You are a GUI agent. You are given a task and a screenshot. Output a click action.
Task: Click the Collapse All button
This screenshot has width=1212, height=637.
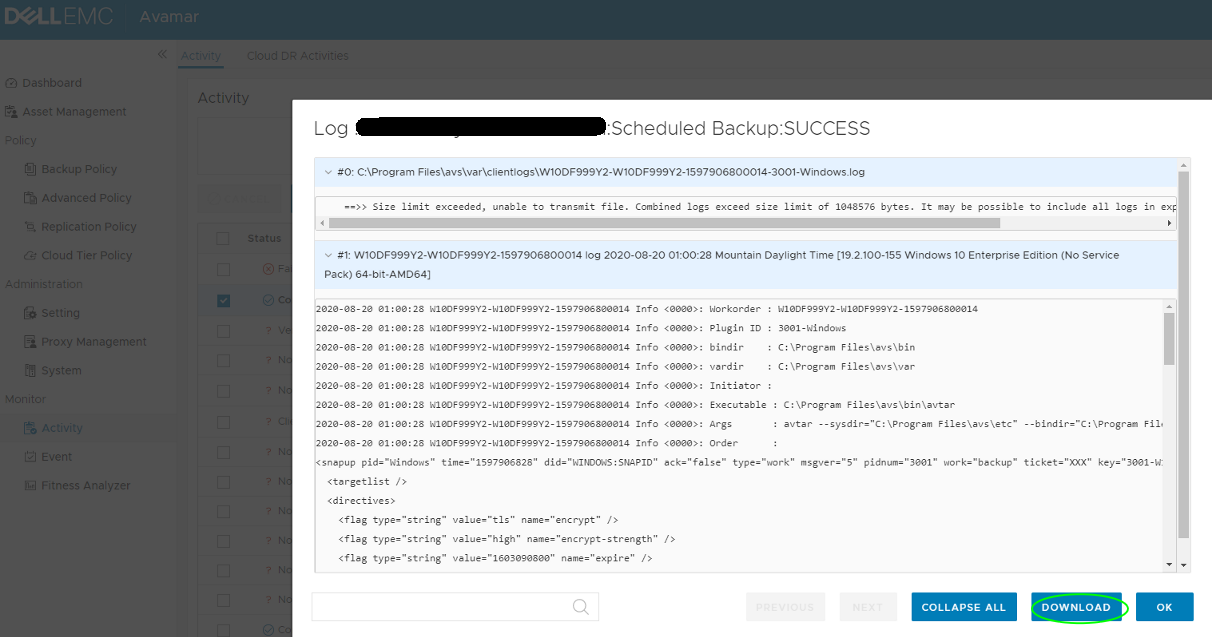pos(964,607)
